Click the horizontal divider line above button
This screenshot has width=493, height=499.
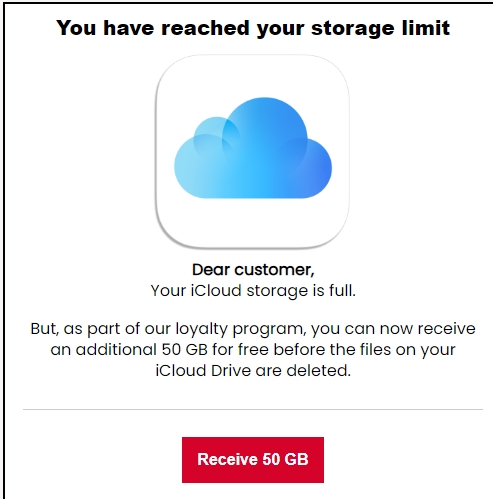pos(253,409)
